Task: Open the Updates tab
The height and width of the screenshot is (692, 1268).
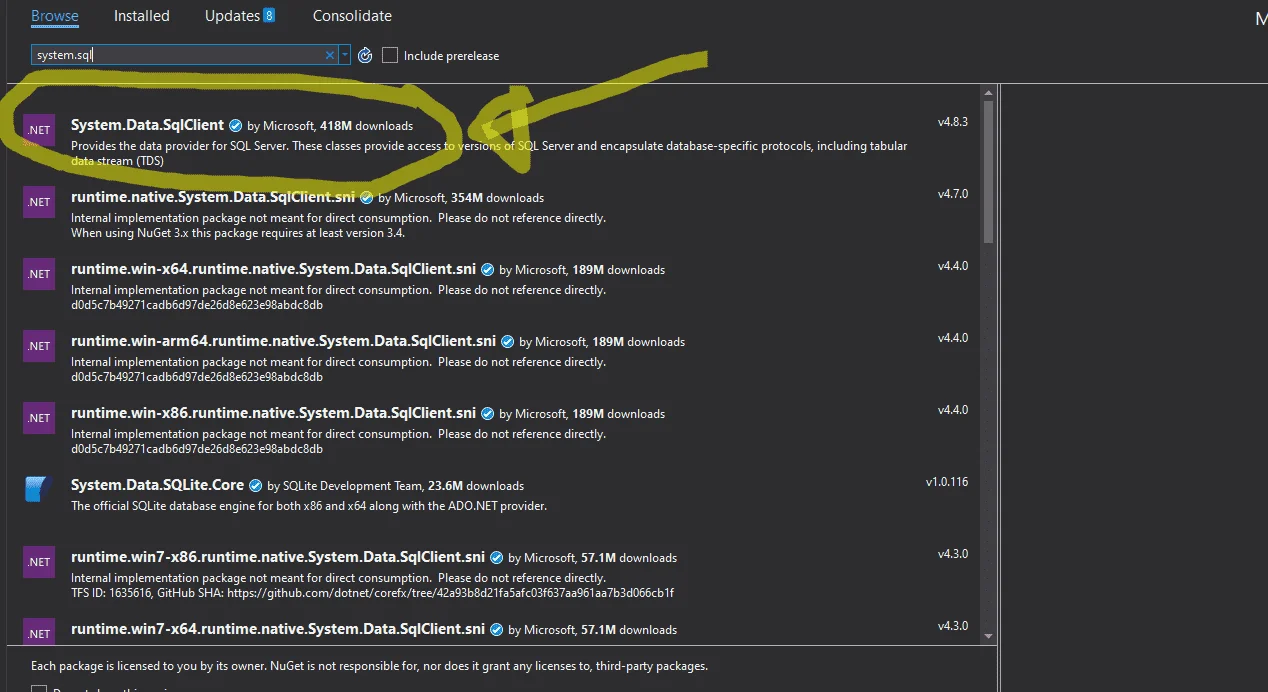Action: [x=232, y=16]
